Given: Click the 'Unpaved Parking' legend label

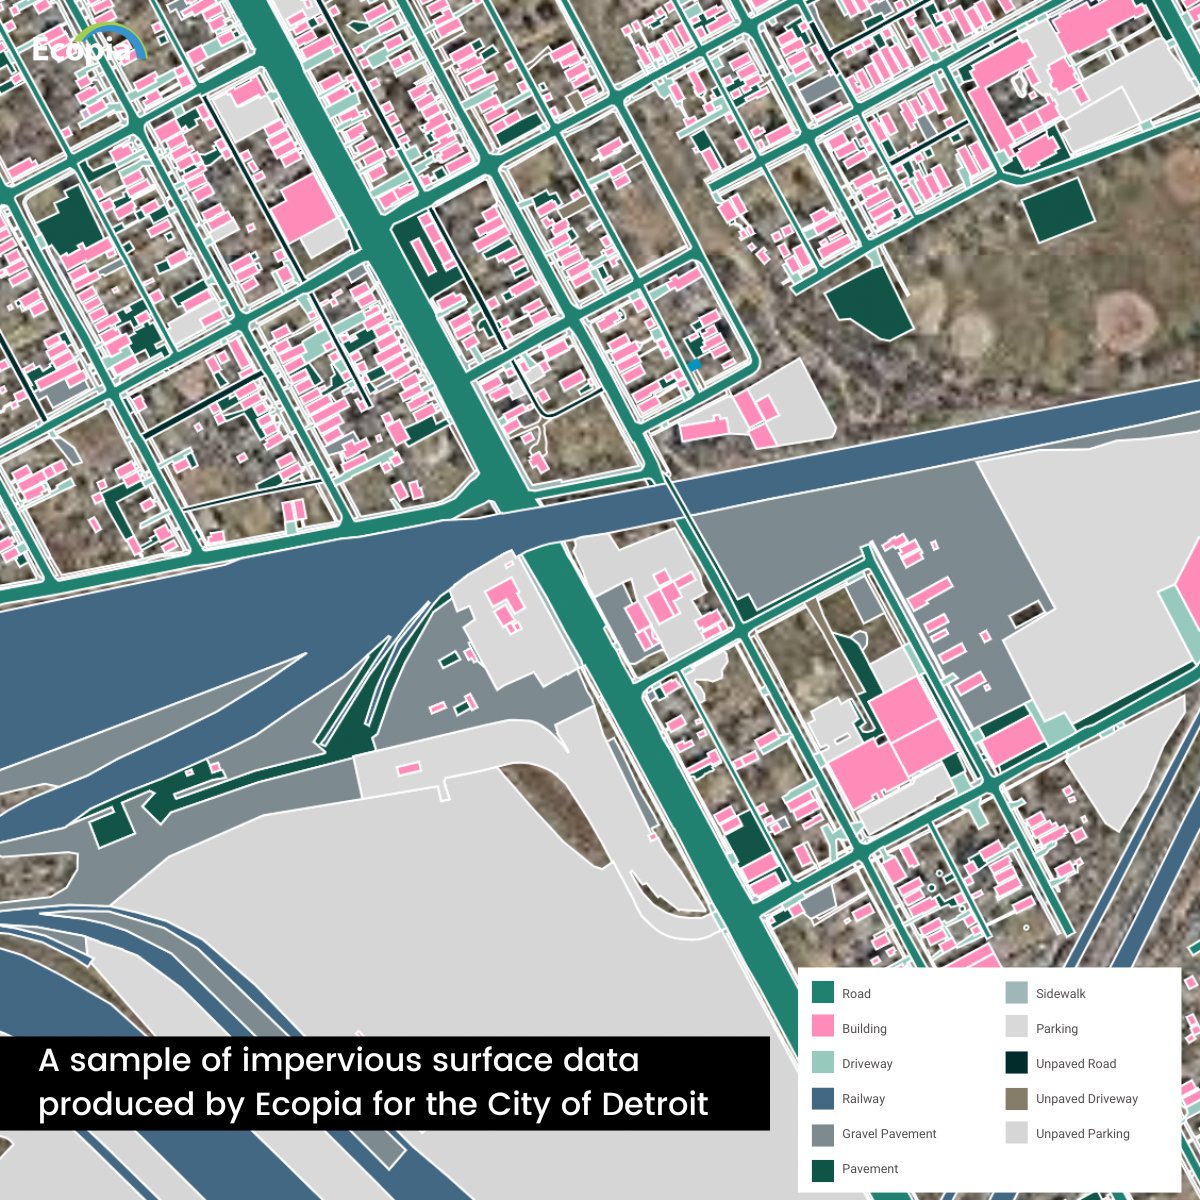Looking at the screenshot, I should pos(1083,1134).
